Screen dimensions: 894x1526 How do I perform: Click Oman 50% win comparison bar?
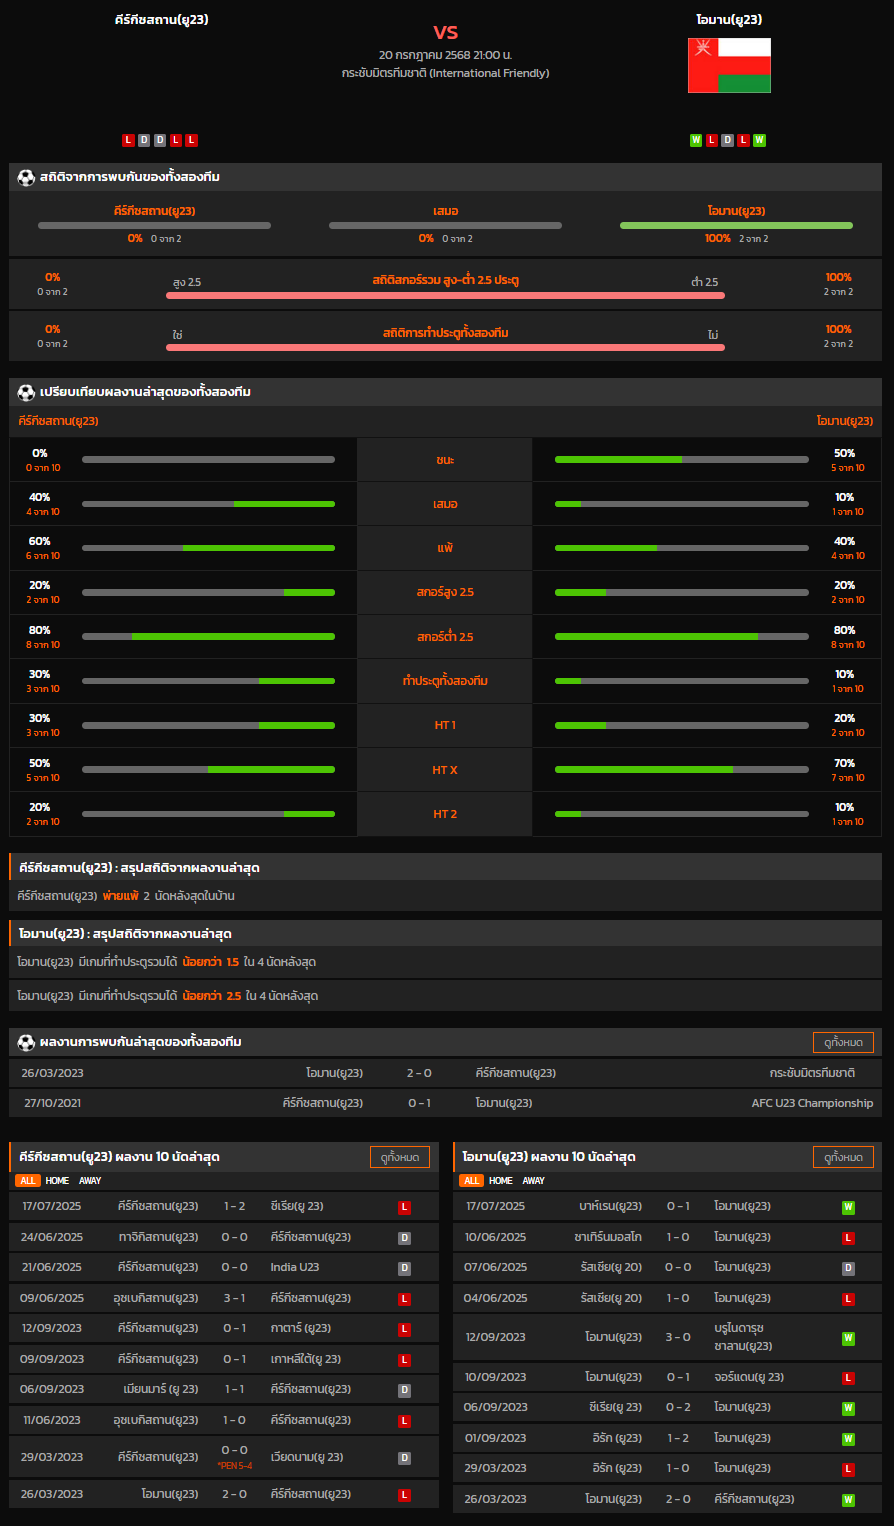pos(681,459)
